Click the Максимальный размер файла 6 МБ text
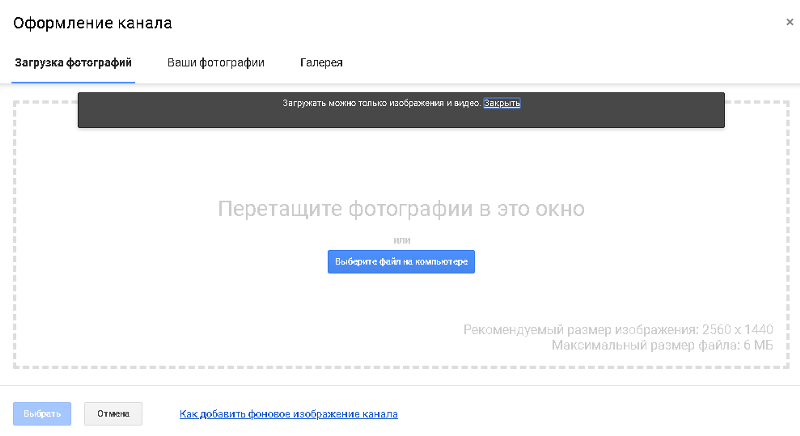Viewport: 800px width, 436px height. click(x=662, y=345)
